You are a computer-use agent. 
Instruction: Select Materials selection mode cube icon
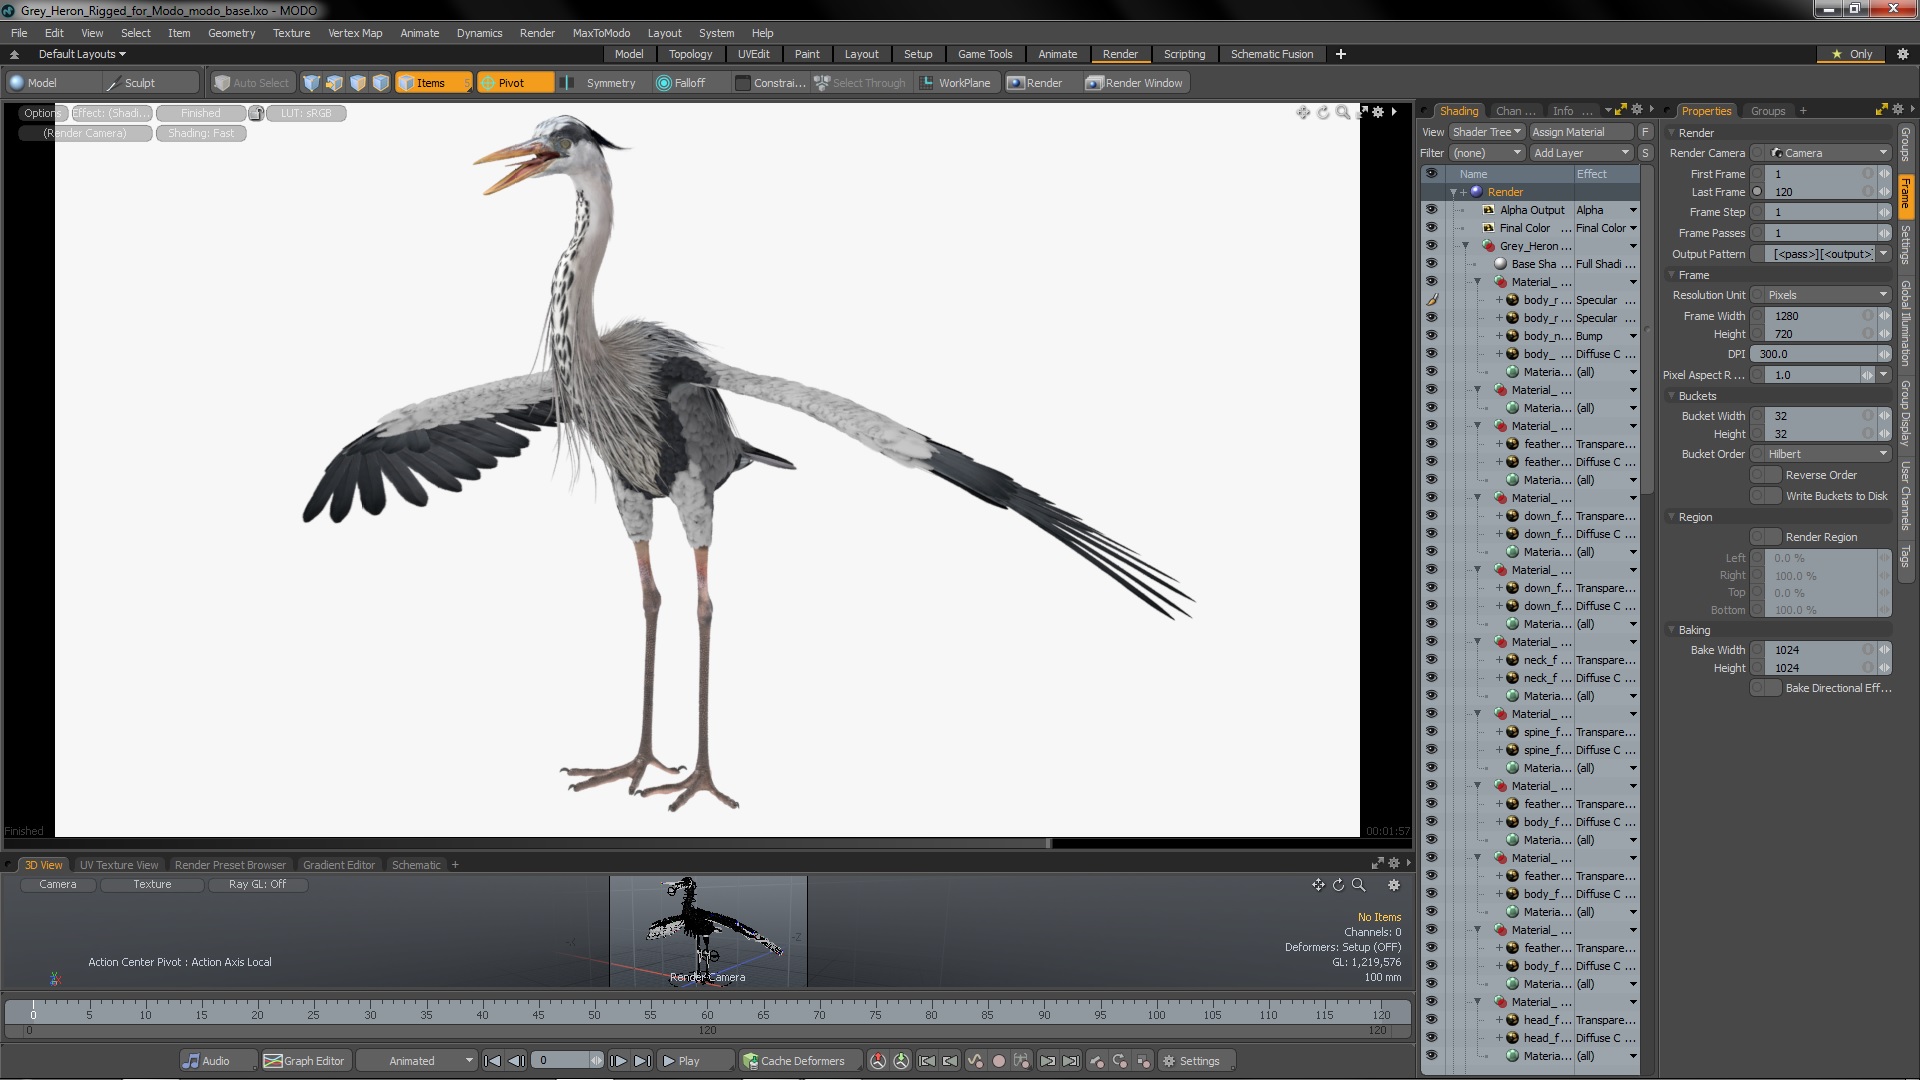point(380,83)
